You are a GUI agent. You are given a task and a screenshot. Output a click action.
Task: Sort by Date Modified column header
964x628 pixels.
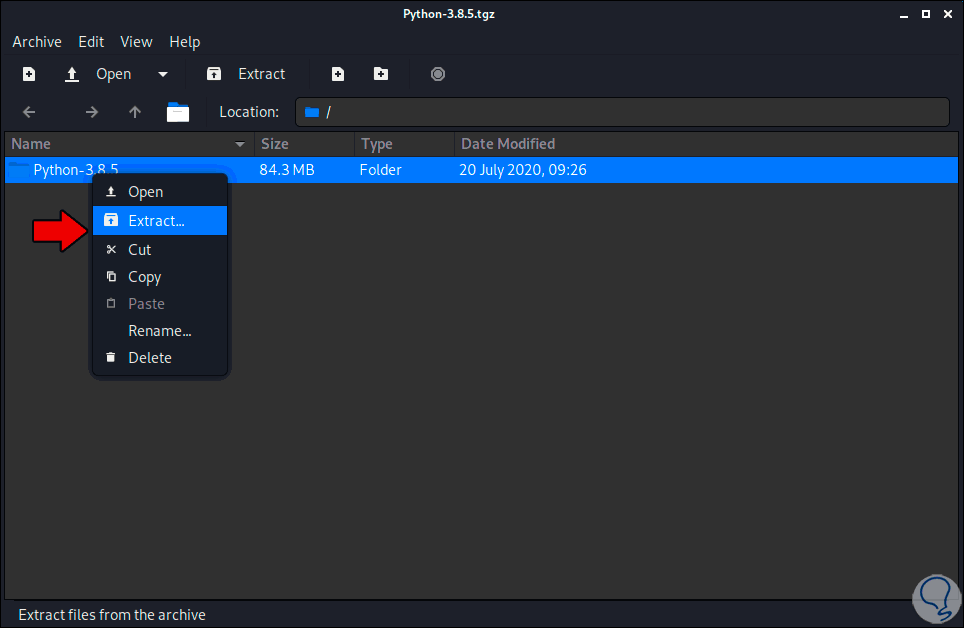pos(706,144)
